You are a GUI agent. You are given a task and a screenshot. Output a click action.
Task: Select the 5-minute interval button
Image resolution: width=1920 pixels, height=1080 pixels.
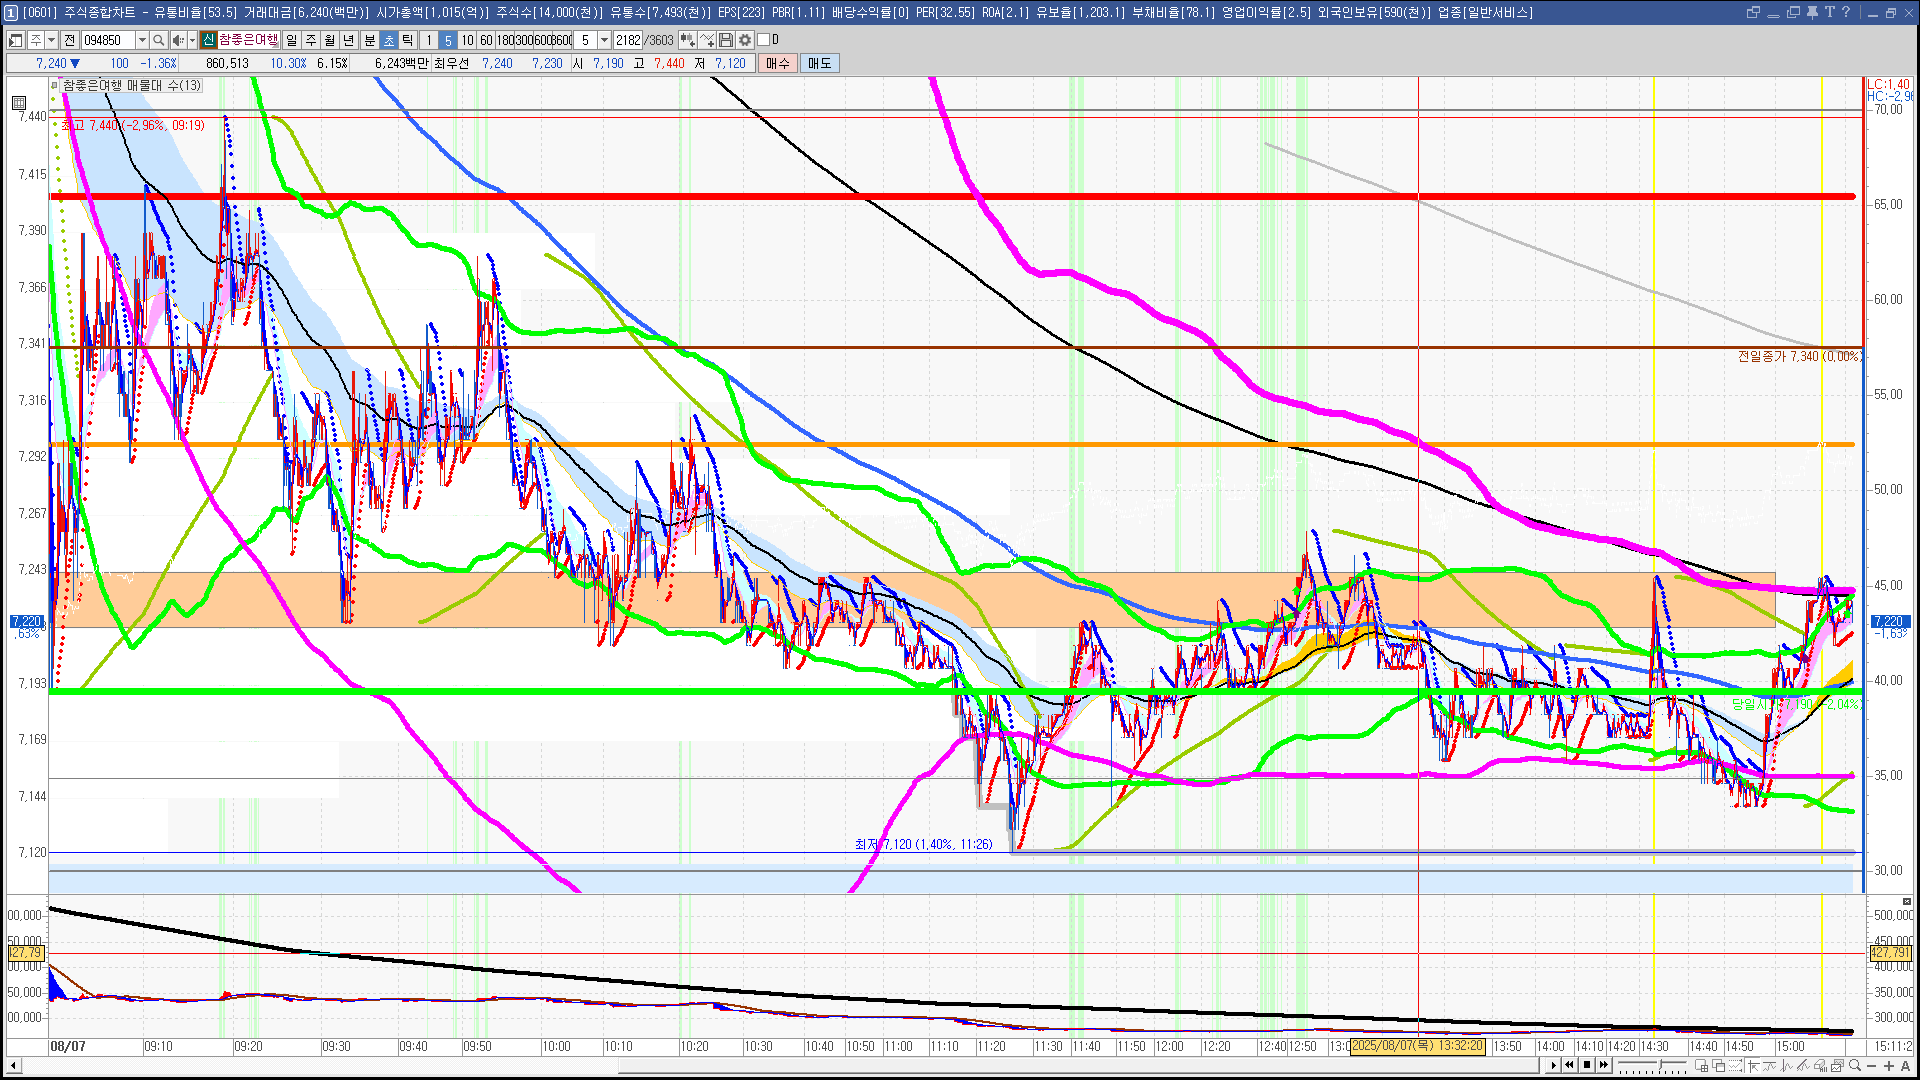[448, 40]
